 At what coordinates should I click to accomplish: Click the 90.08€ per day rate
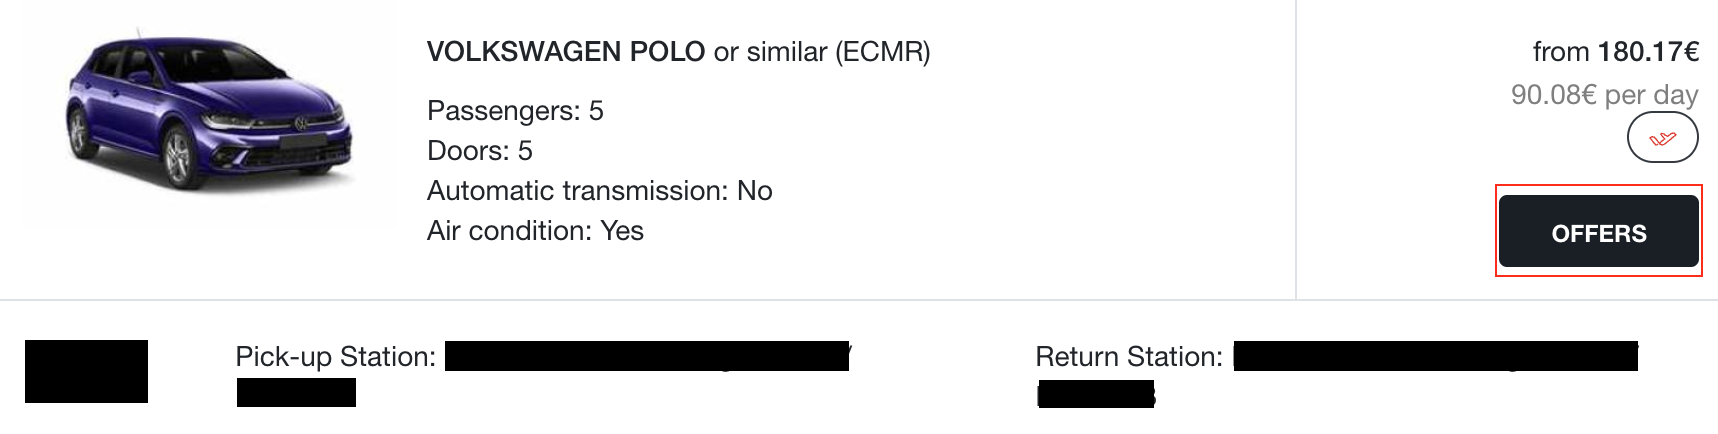pyautogui.click(x=1604, y=95)
